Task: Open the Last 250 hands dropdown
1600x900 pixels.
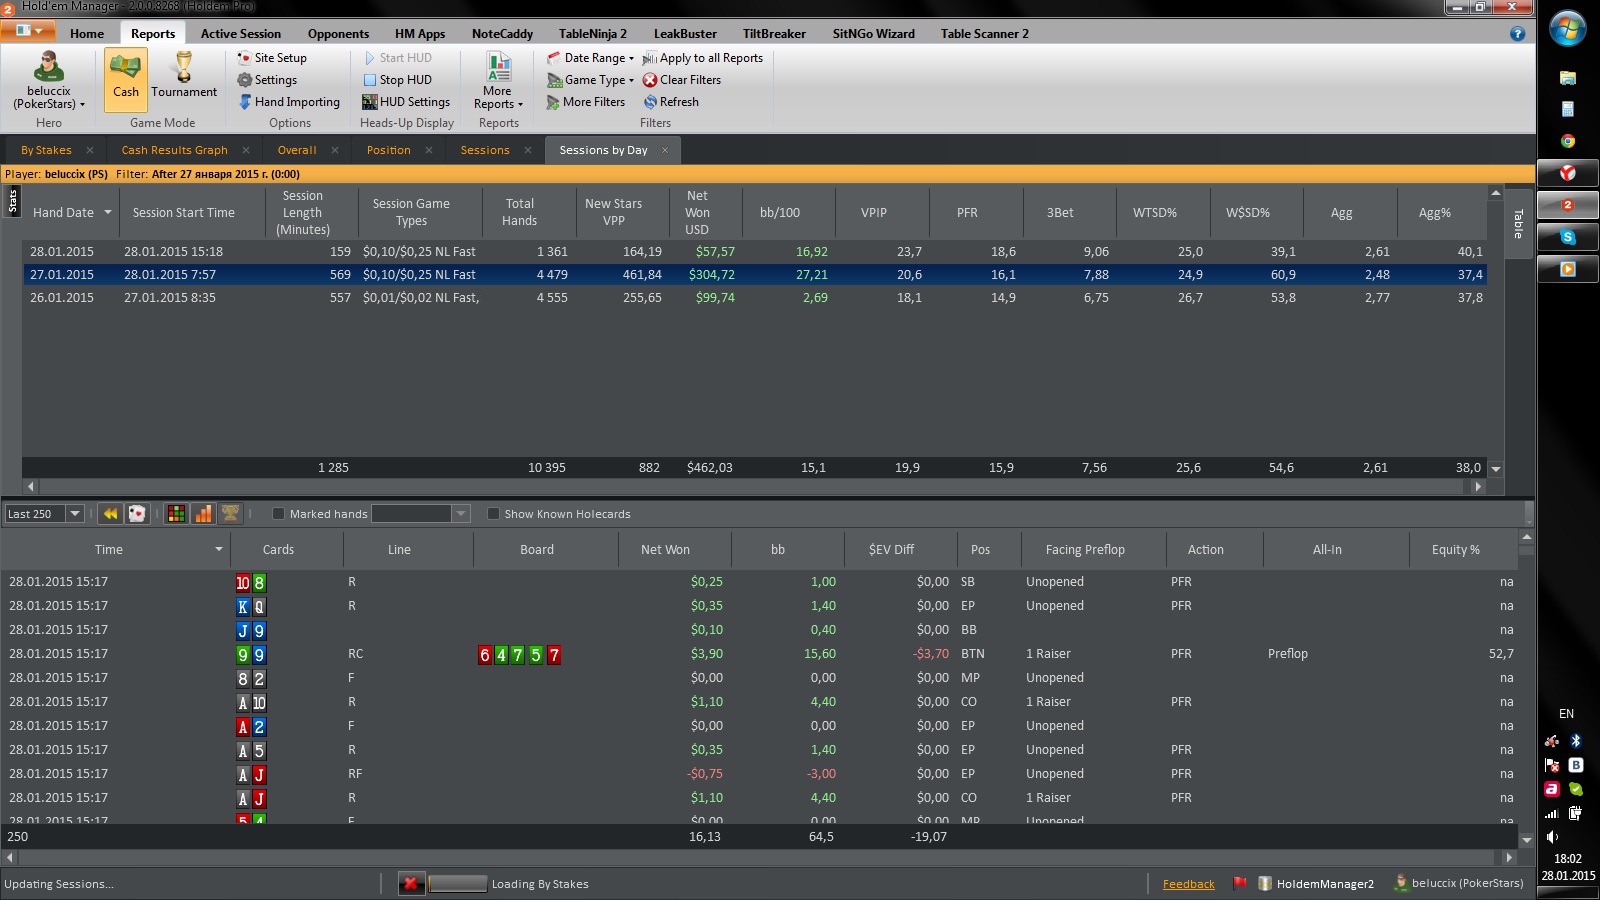Action: pyautogui.click(x=74, y=514)
